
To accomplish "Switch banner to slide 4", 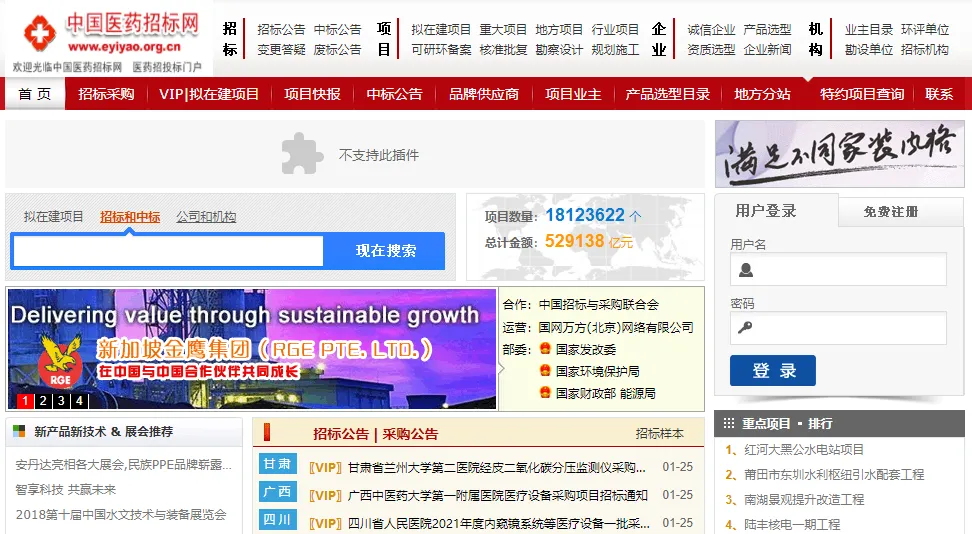I will point(79,401).
